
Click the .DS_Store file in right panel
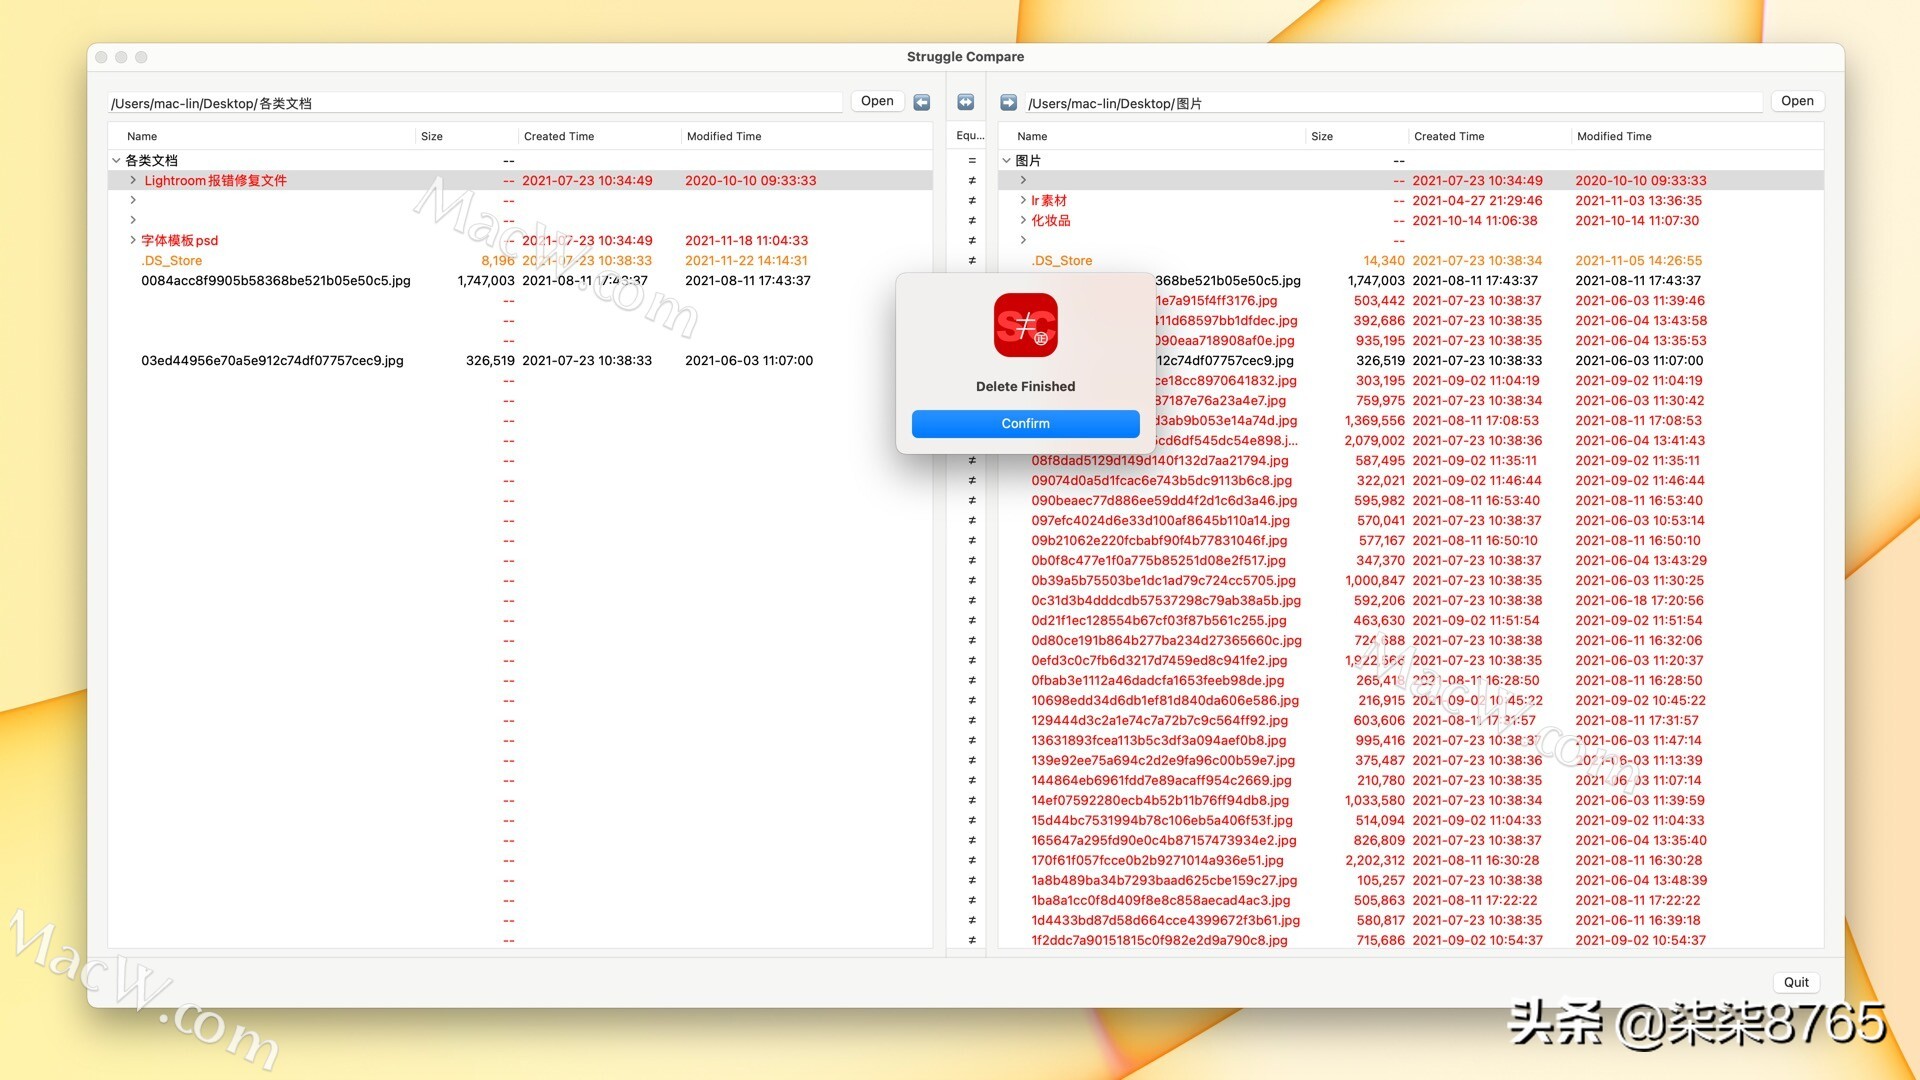(x=1063, y=260)
